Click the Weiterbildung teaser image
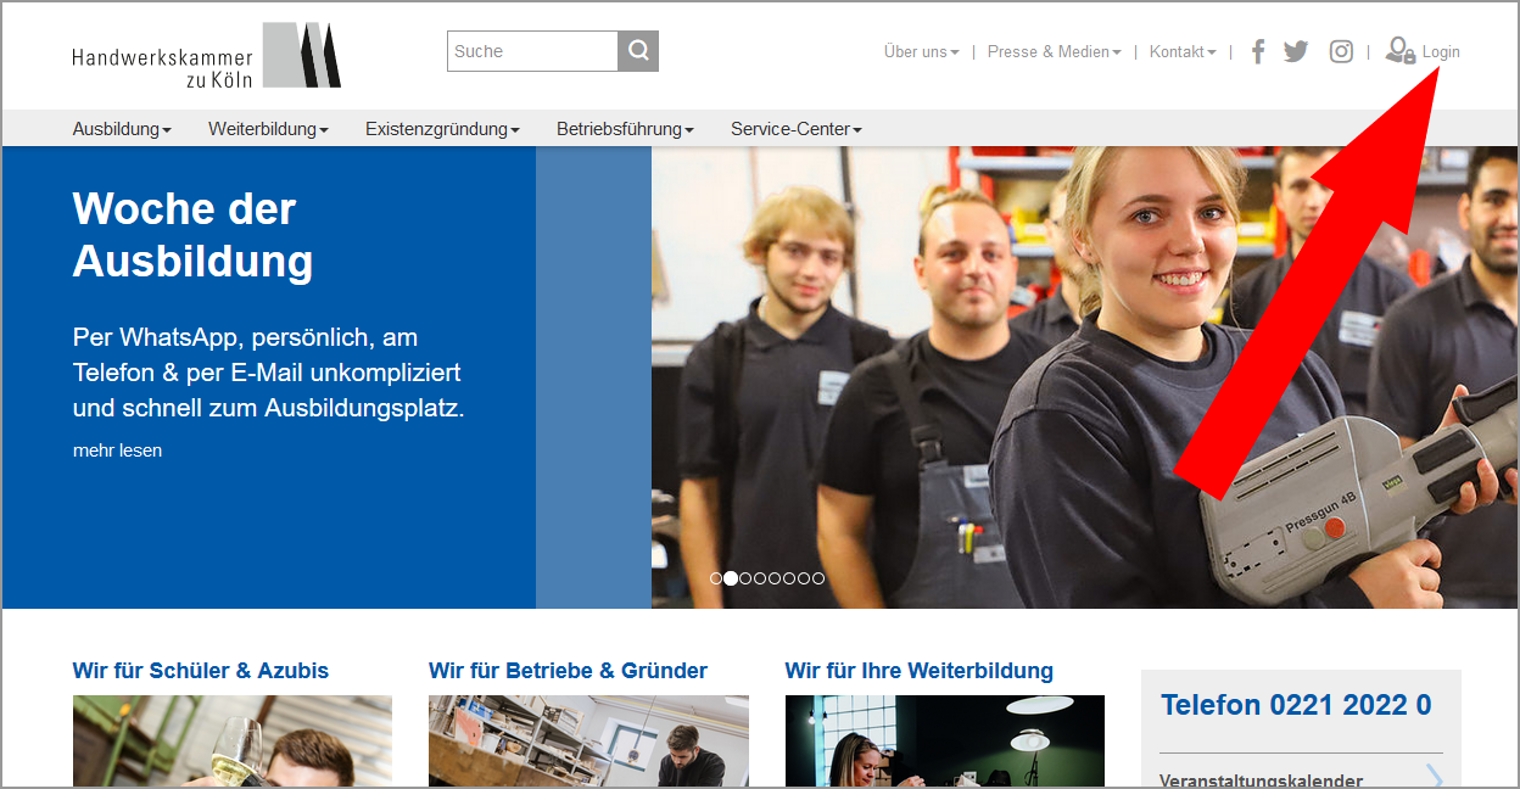 [x=945, y=741]
